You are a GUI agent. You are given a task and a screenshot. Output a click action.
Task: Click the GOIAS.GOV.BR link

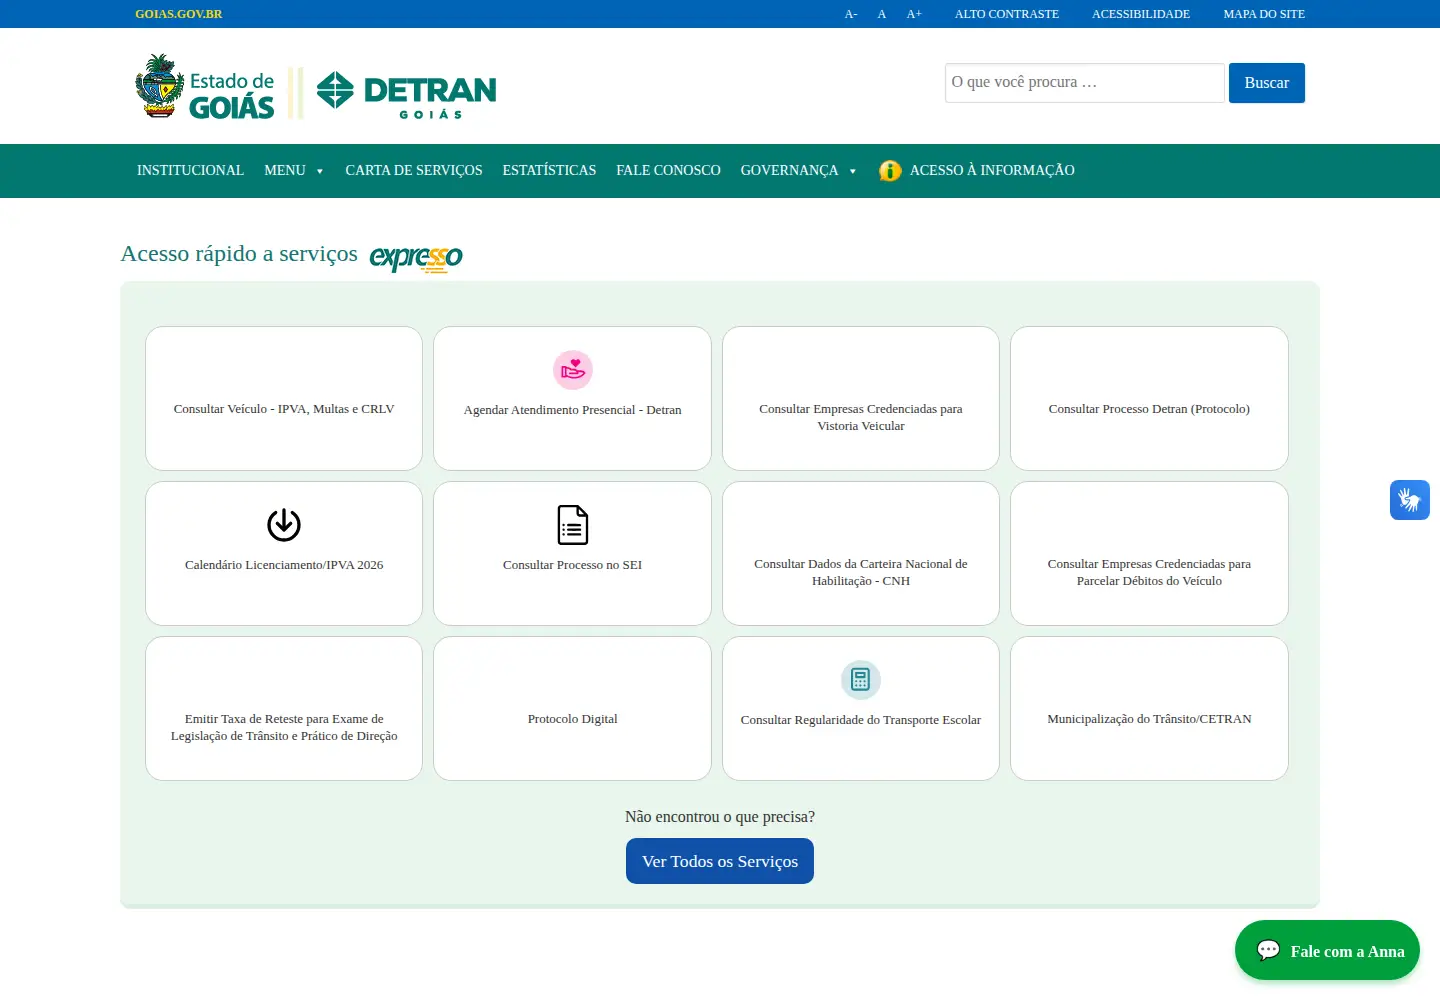click(x=179, y=14)
